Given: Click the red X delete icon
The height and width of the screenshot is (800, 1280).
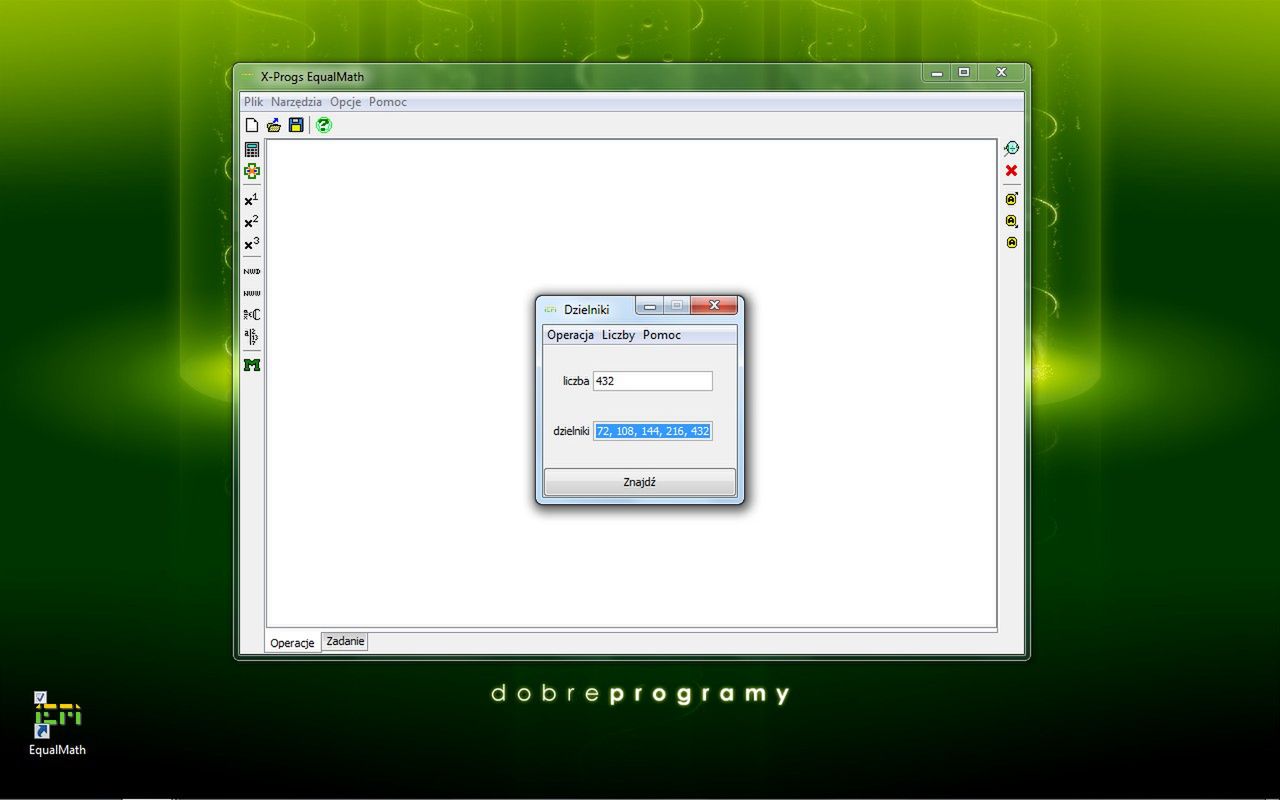Looking at the screenshot, I should [x=1011, y=171].
